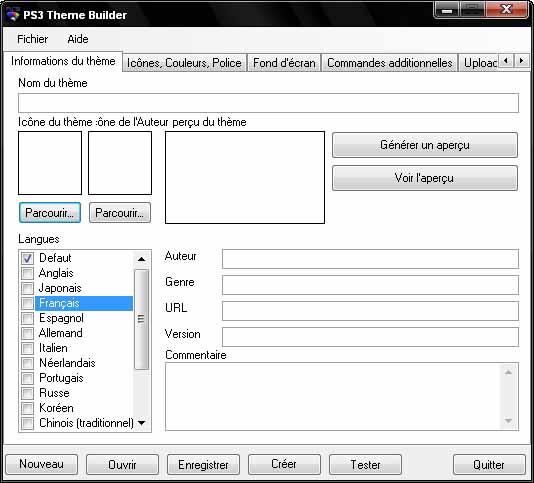Focus the Genre input field
Screen dimensions: 534x483
click(371, 285)
